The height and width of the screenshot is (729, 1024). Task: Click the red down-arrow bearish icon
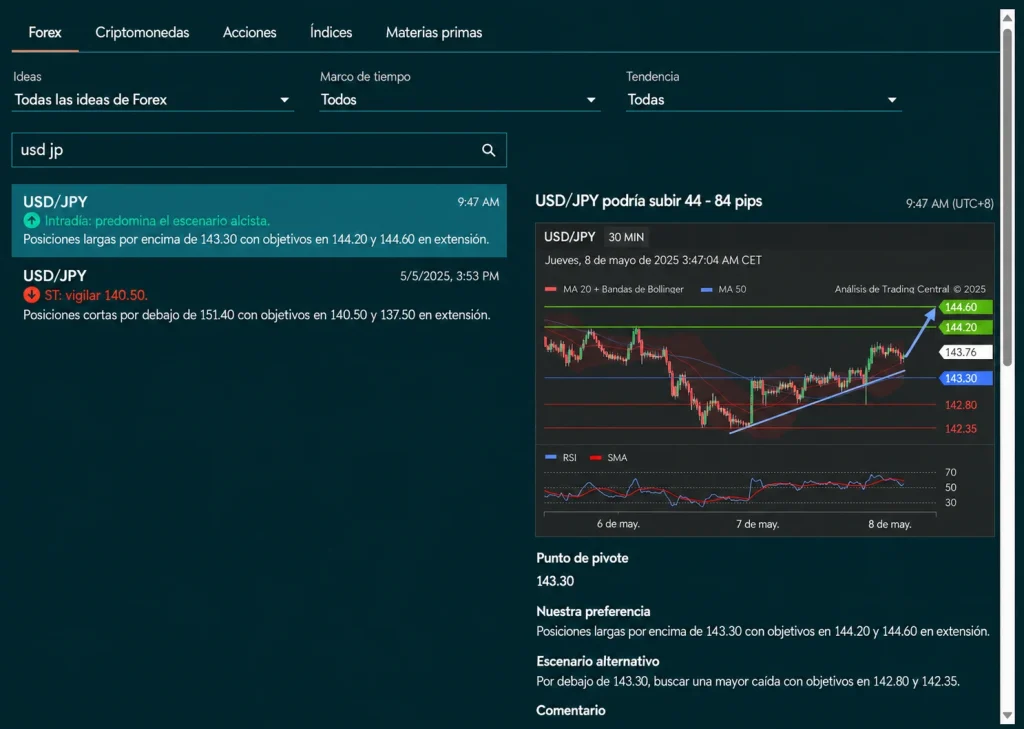31,295
